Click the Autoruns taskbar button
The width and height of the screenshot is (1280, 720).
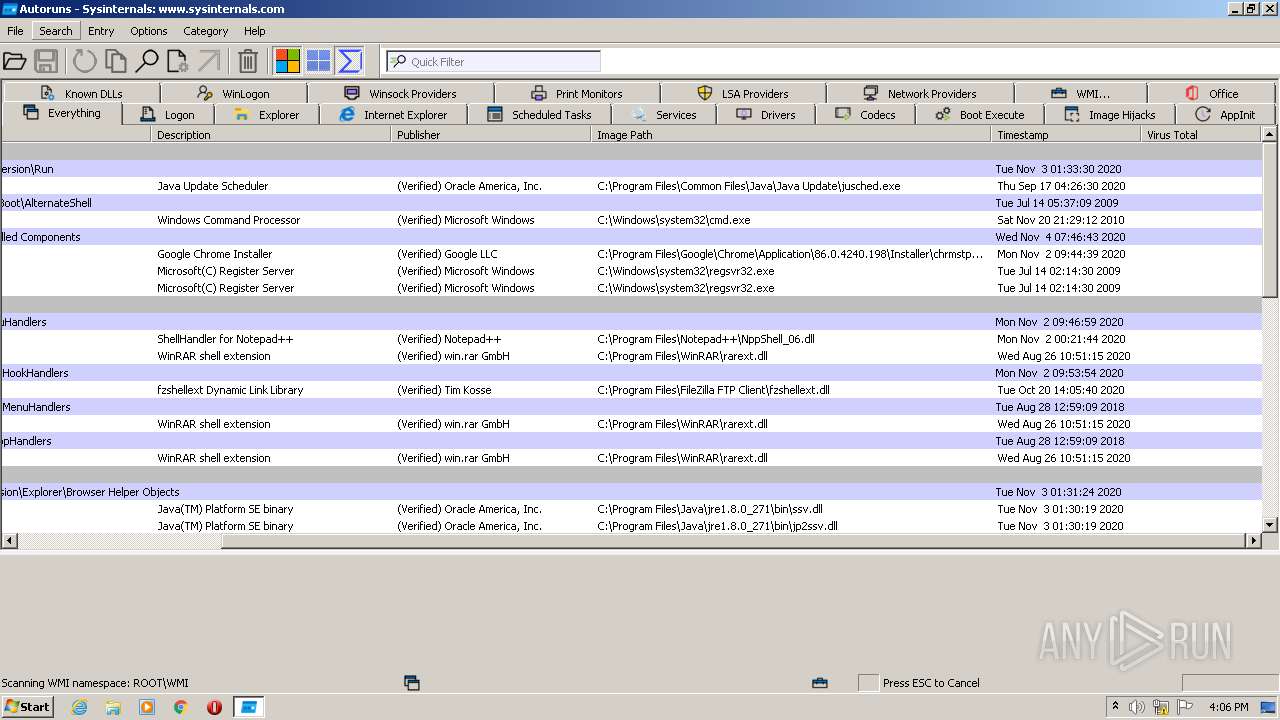[248, 707]
